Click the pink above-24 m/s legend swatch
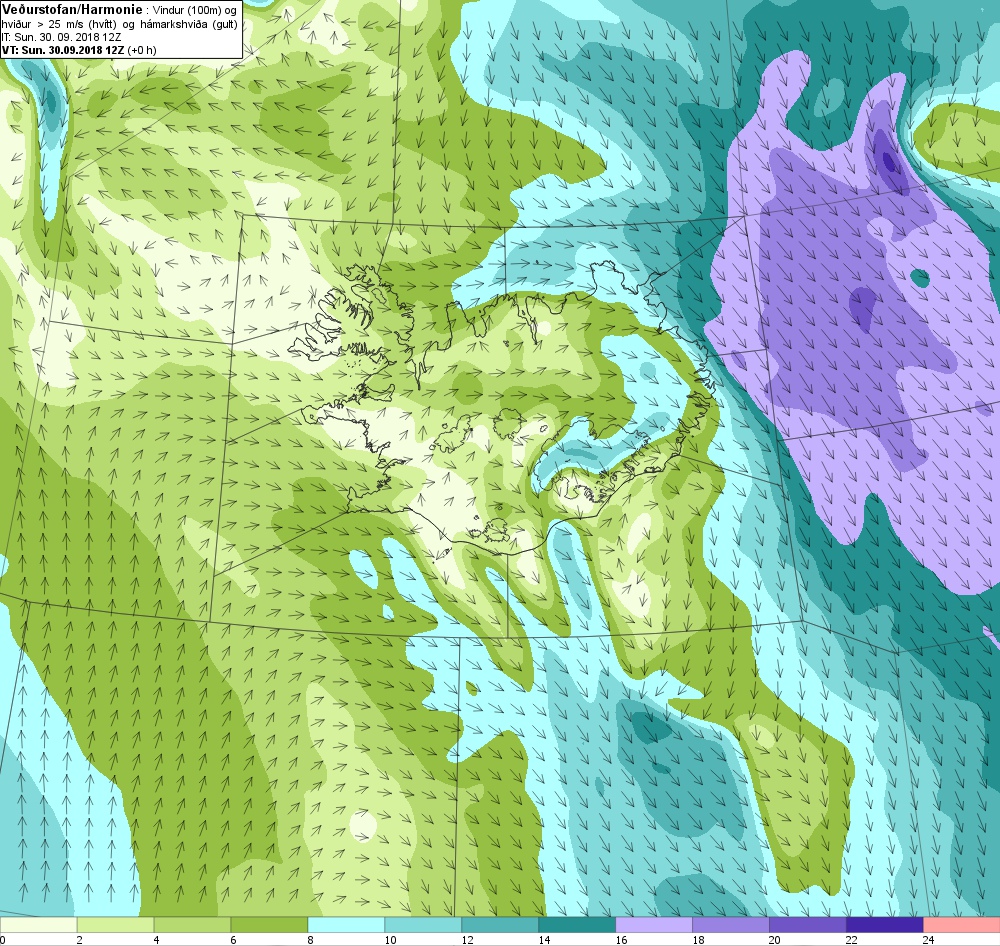The width and height of the screenshot is (1000, 946). 962,925
